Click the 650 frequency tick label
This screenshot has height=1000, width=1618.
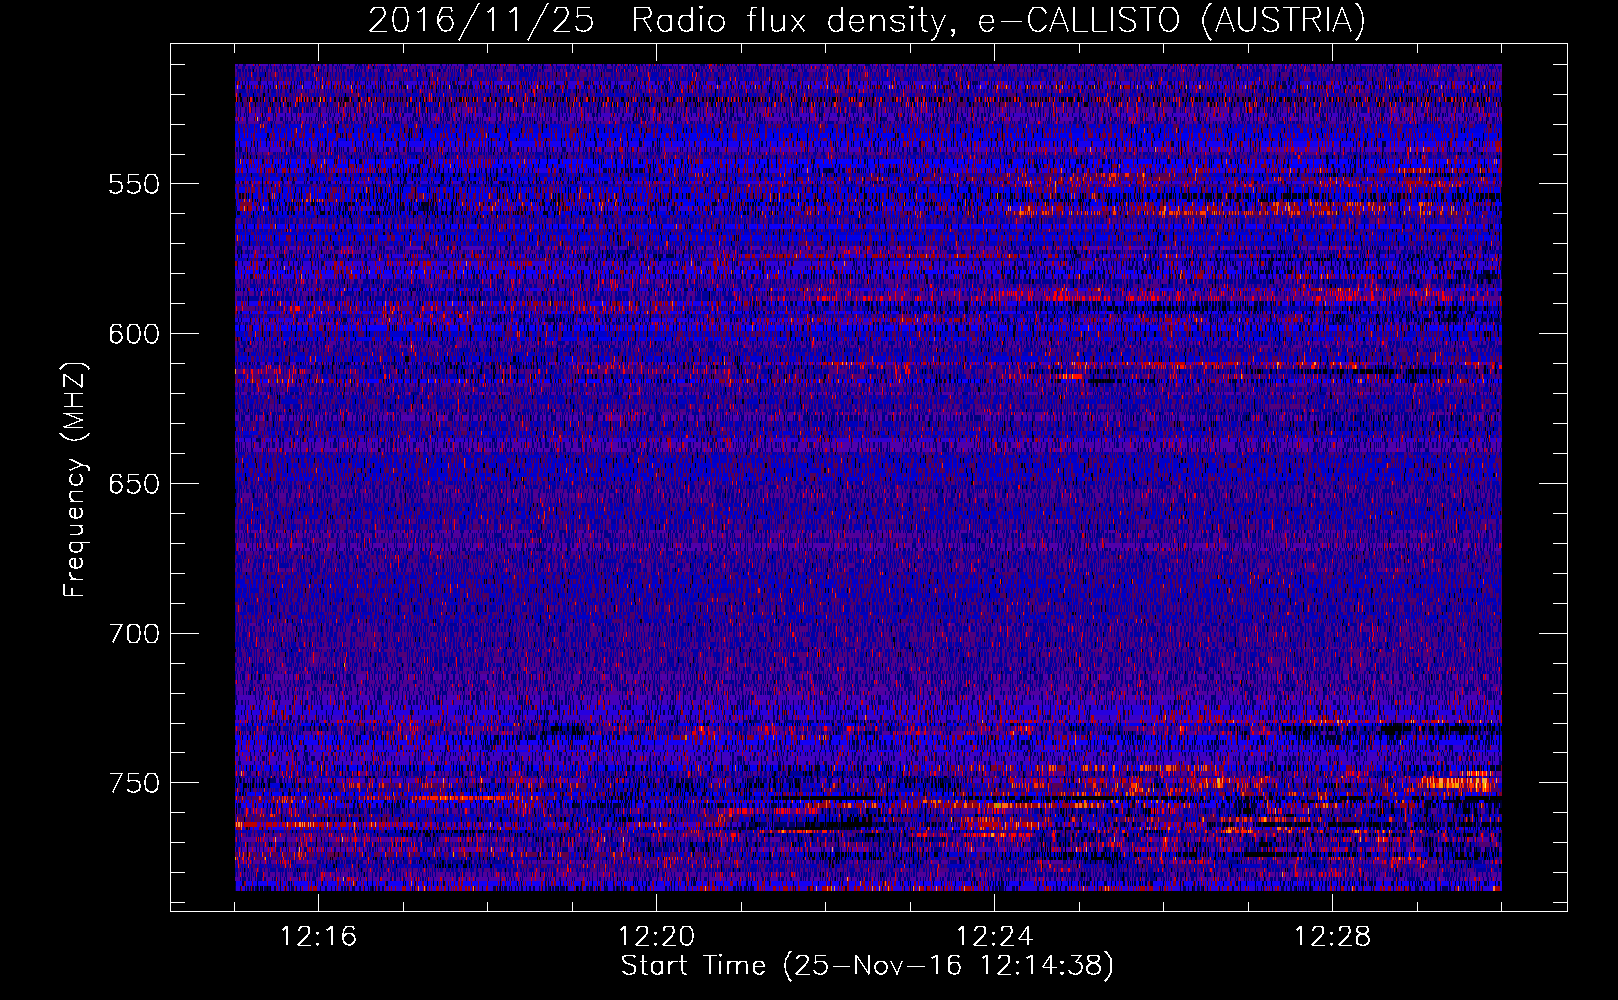point(134,484)
